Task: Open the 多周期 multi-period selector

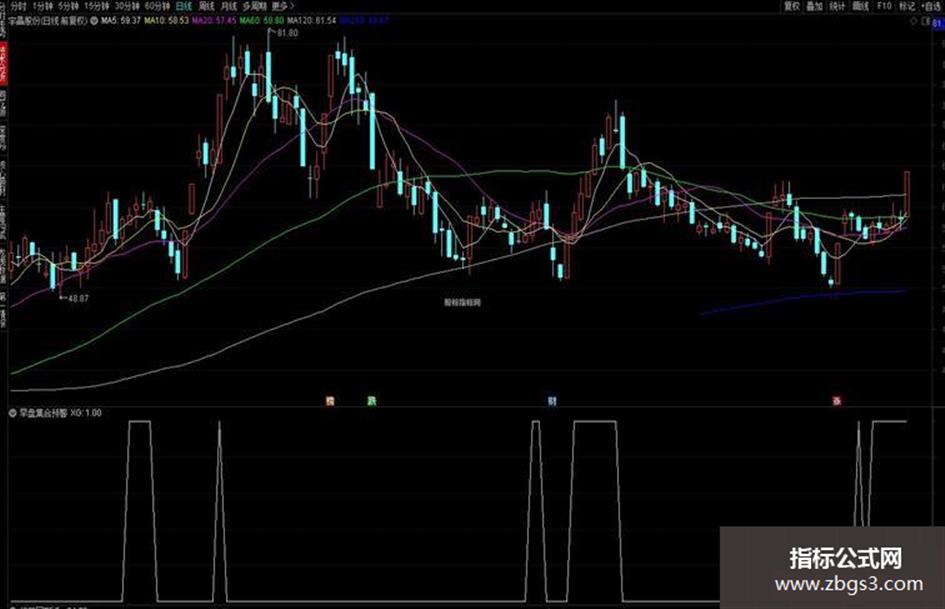Action: coord(254,6)
